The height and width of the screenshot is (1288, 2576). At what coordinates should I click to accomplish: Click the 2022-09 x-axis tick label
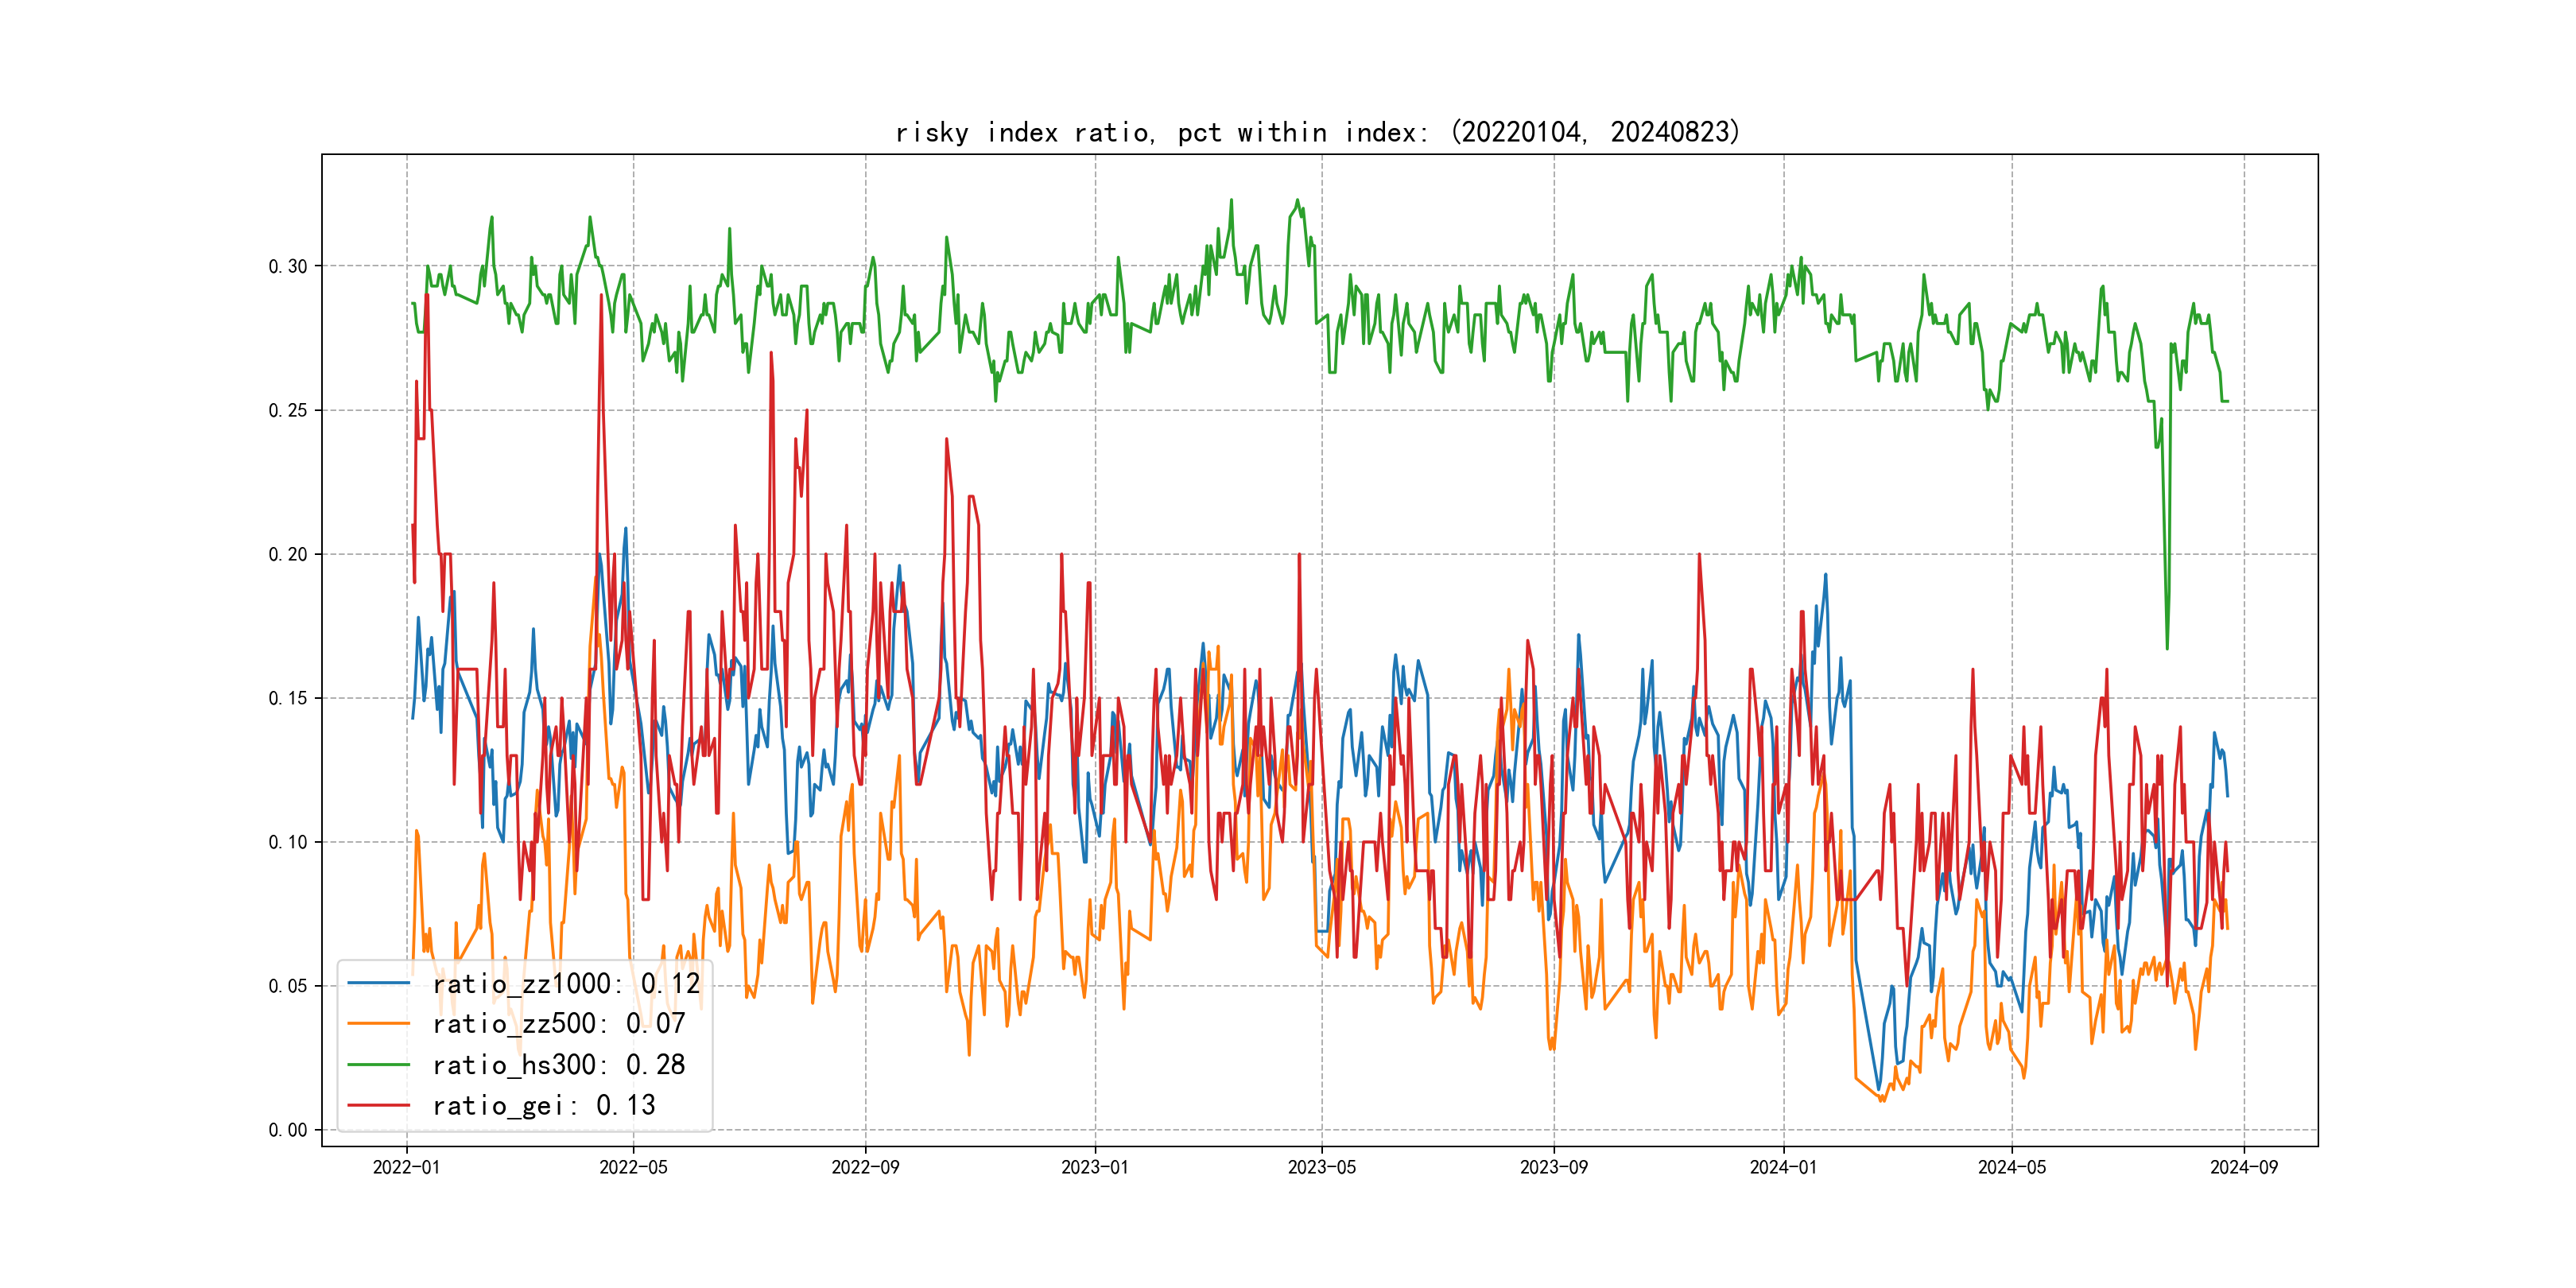pyautogui.click(x=865, y=1167)
